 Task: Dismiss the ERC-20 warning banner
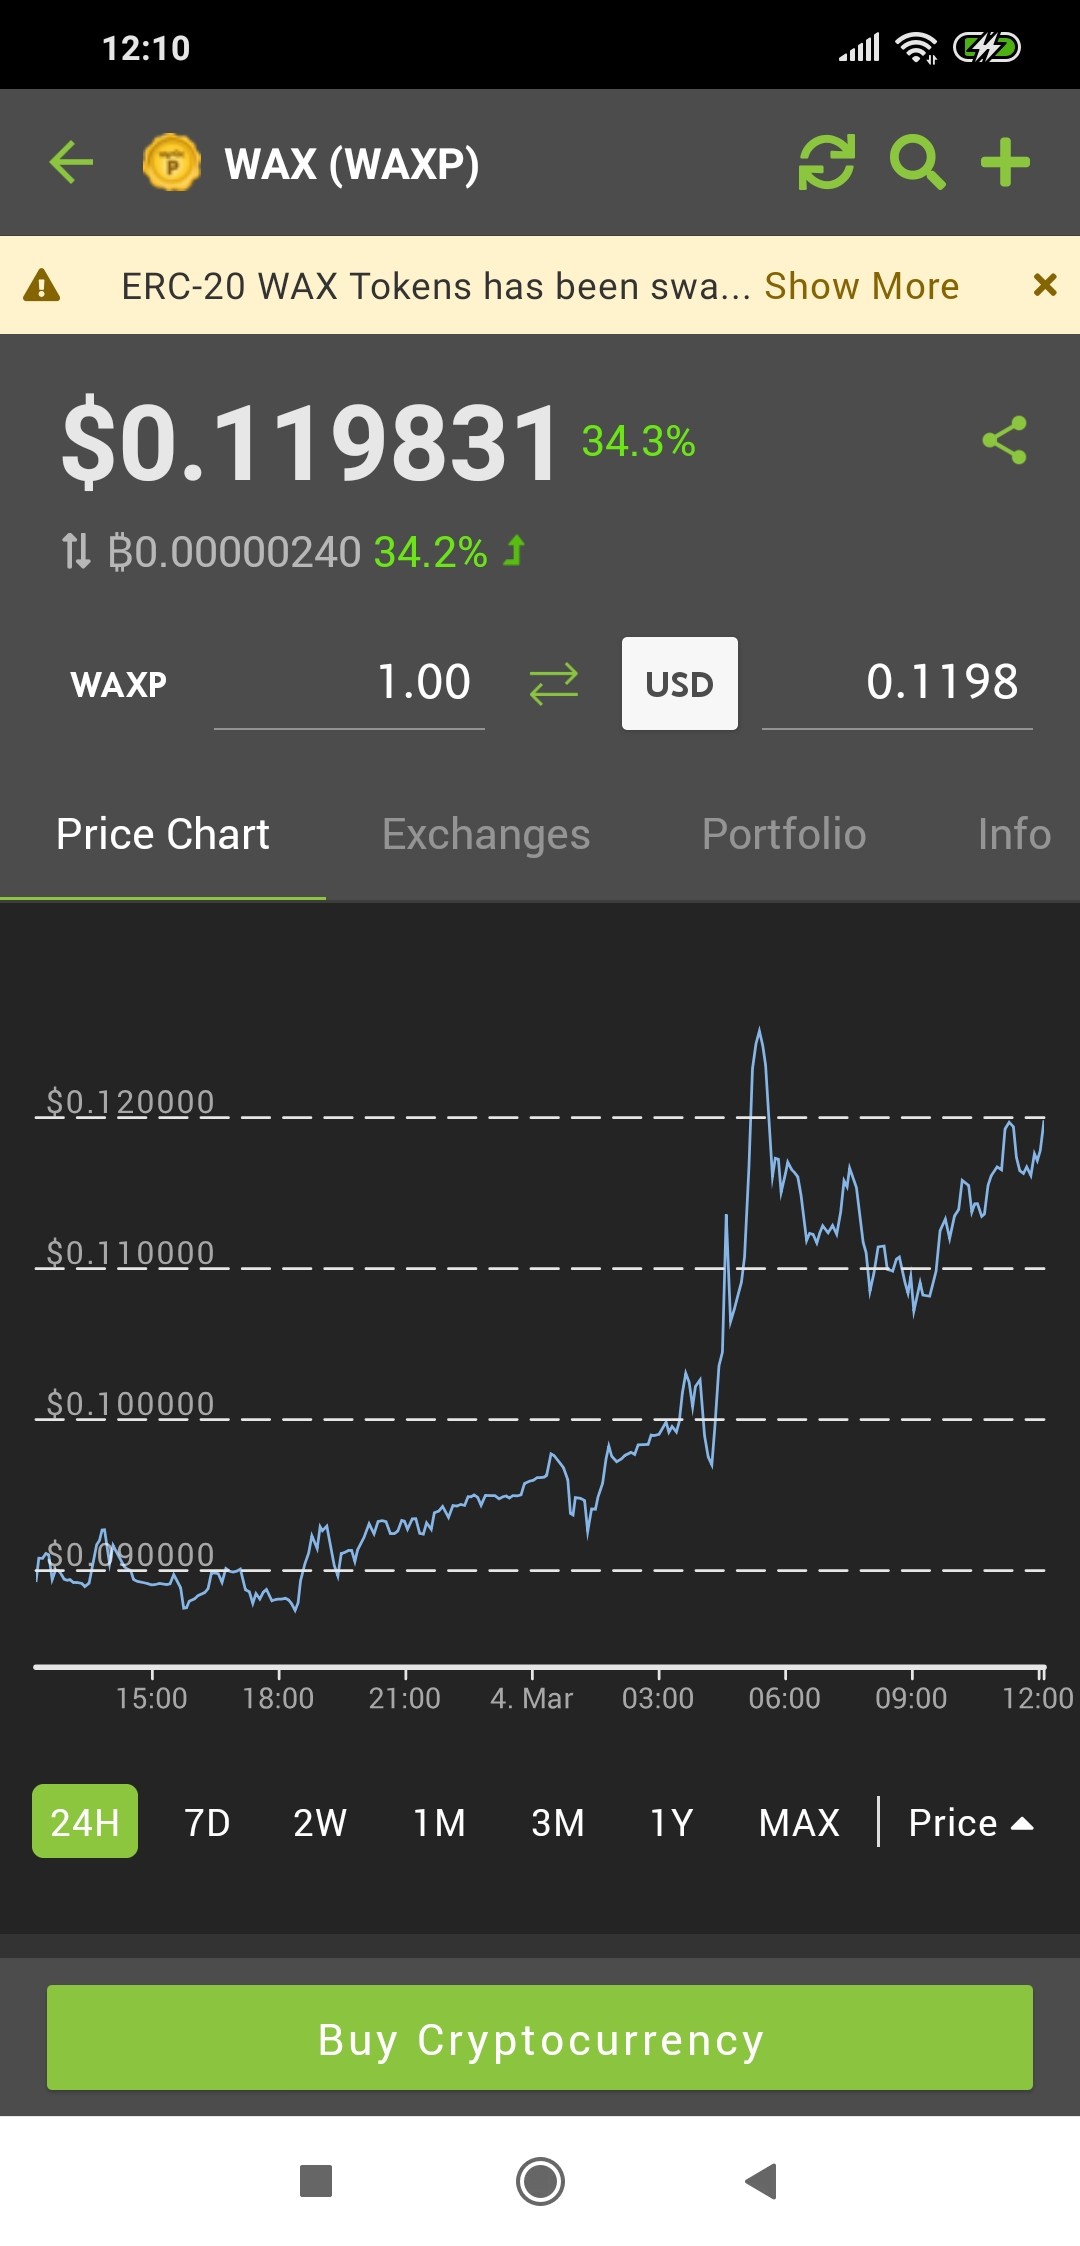1045,285
